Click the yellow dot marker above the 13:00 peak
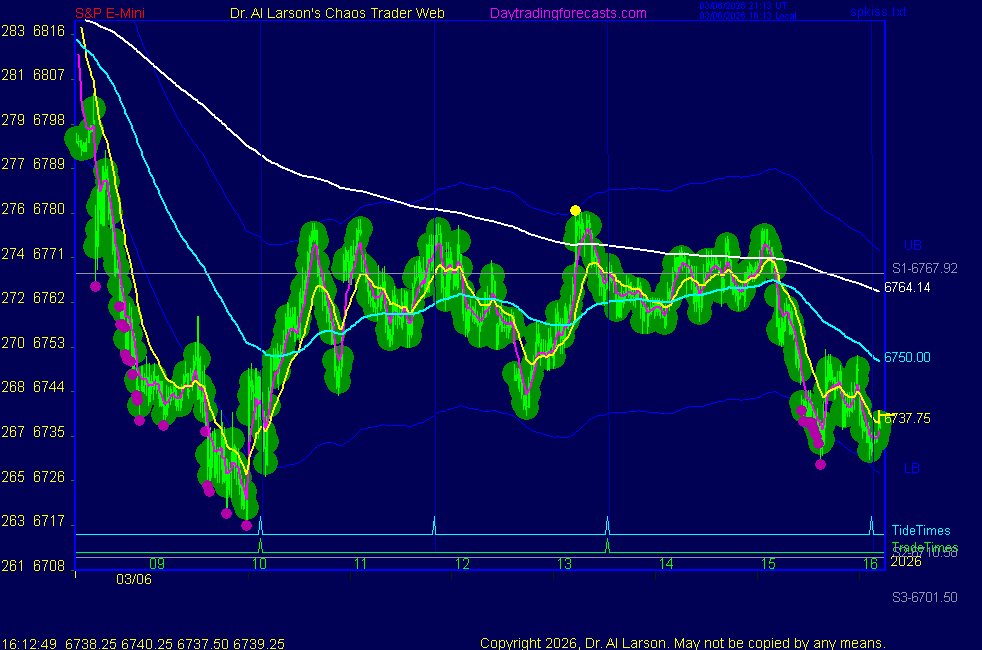This screenshot has width=982, height=650. pyautogui.click(x=575, y=210)
